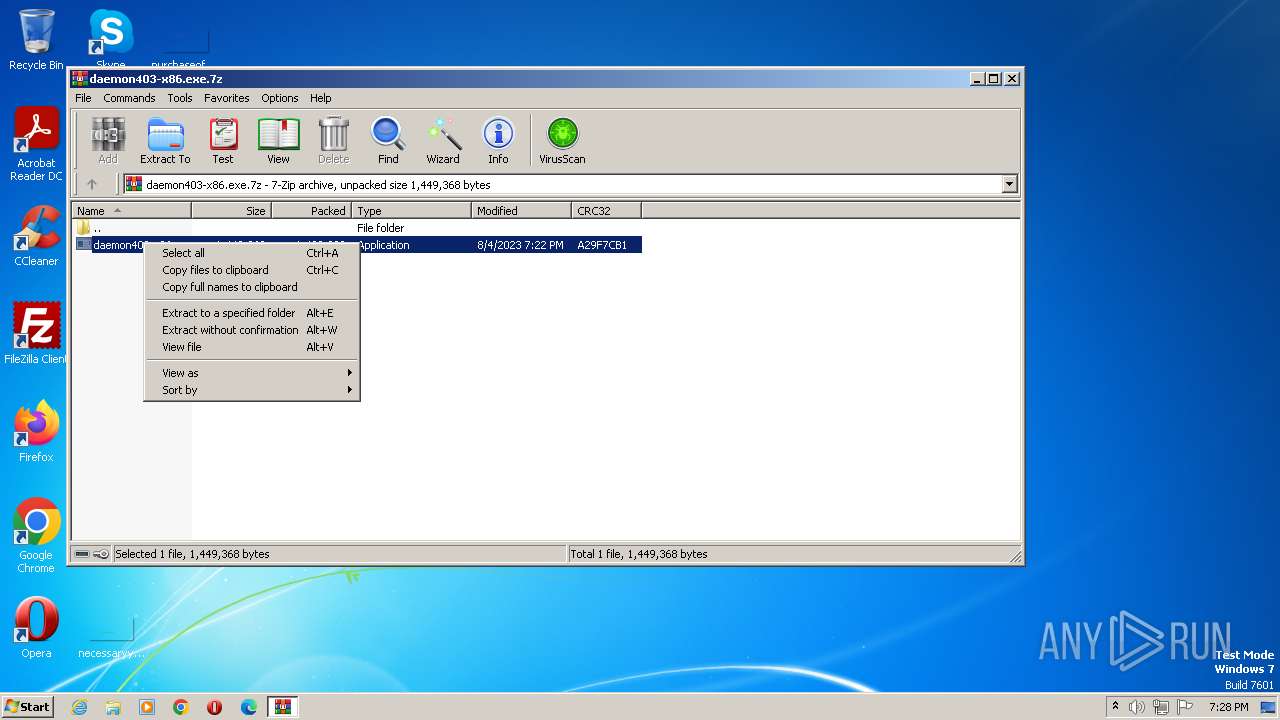Click the drive and key icons in status bar
1280x720 pixels.
[92, 554]
